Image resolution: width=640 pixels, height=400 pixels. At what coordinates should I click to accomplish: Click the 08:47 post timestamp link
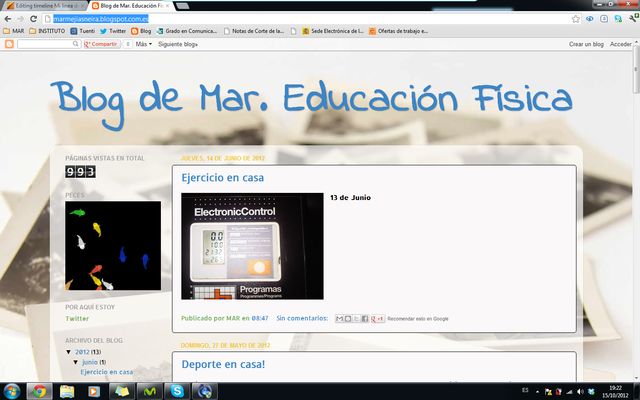260,318
